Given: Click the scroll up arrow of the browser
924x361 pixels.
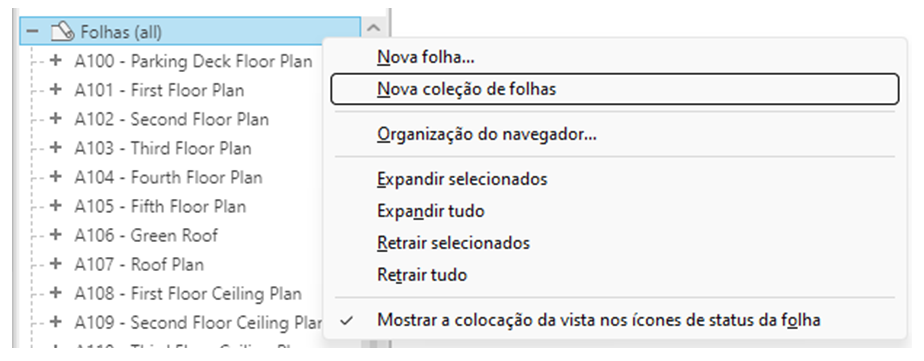Looking at the screenshot, I should (374, 28).
